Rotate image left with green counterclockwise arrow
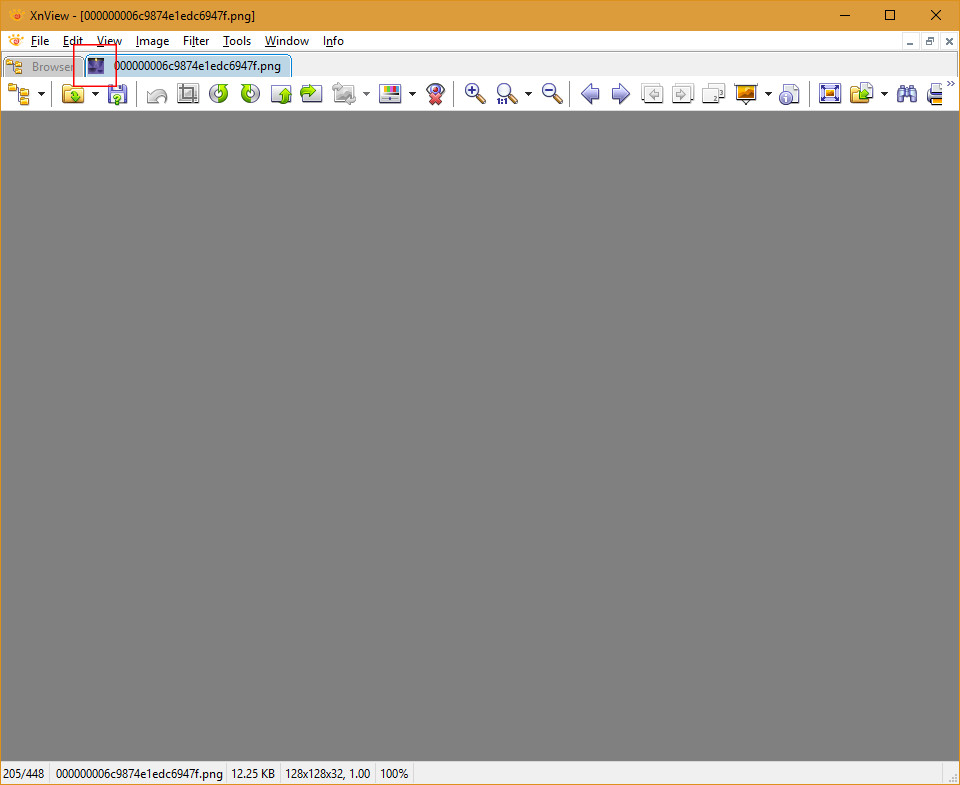The width and height of the screenshot is (960, 785). [218, 94]
